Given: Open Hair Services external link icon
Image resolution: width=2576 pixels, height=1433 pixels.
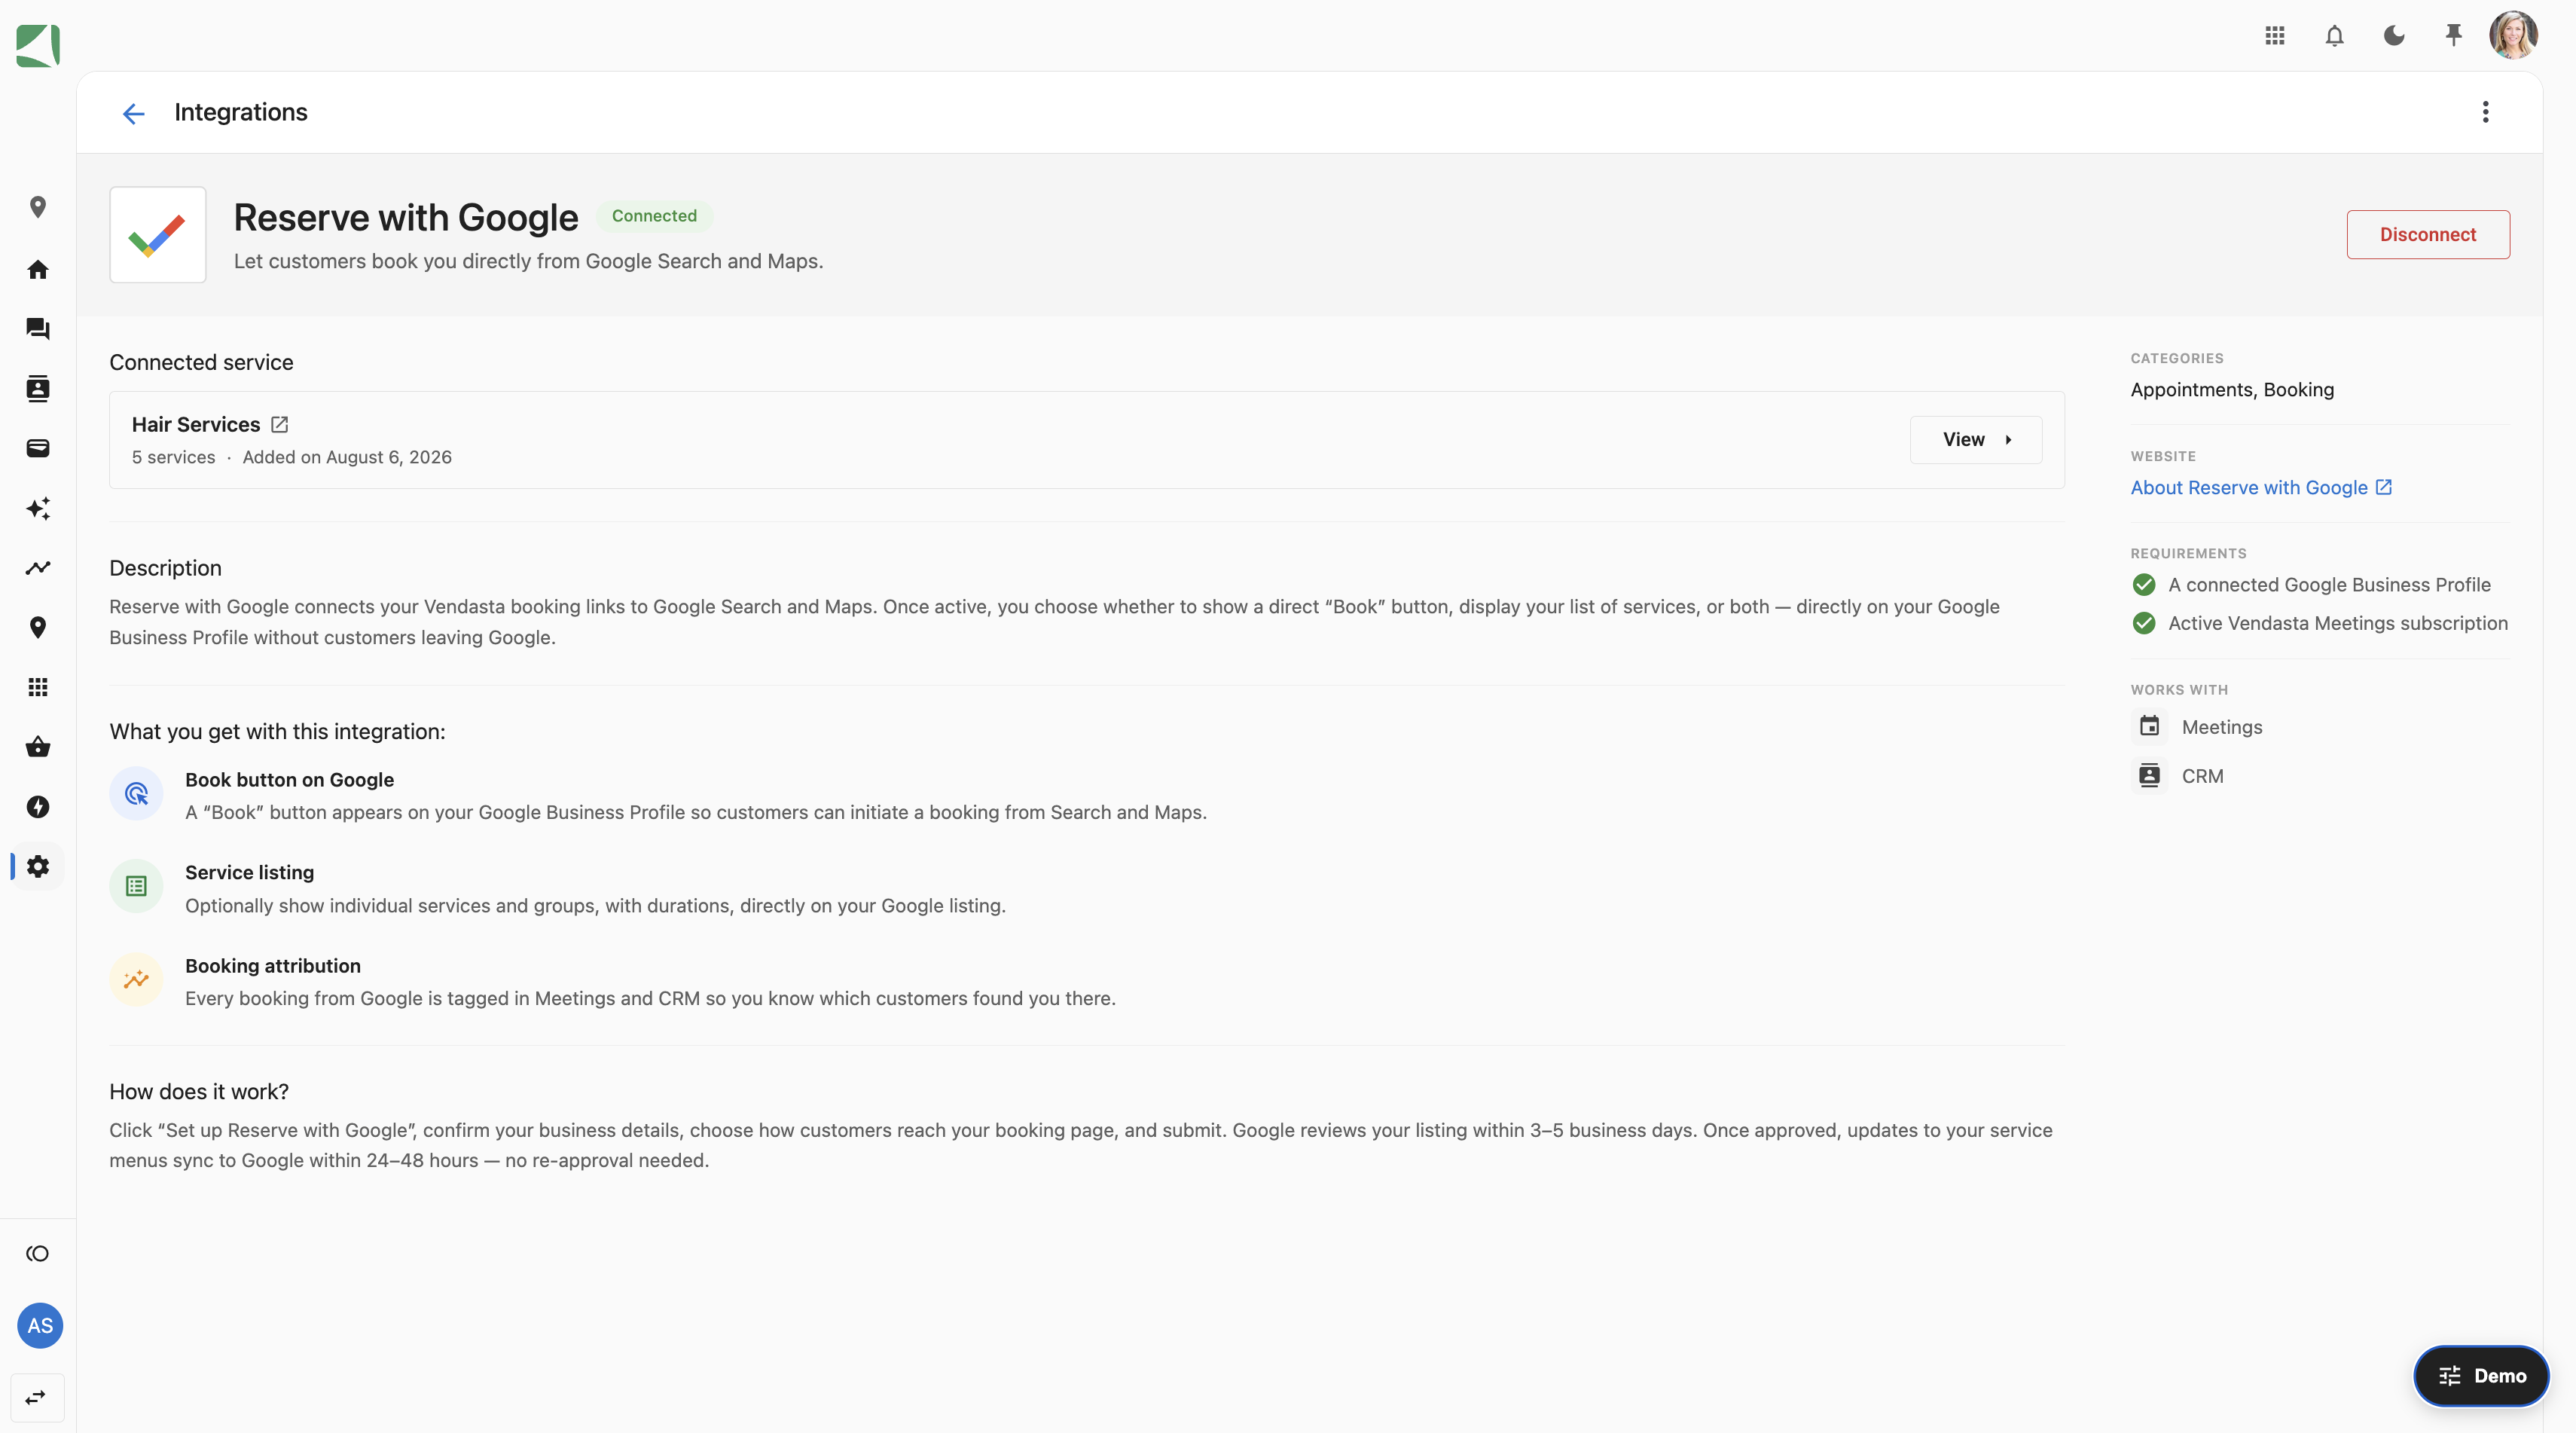Looking at the screenshot, I should [x=280, y=425].
